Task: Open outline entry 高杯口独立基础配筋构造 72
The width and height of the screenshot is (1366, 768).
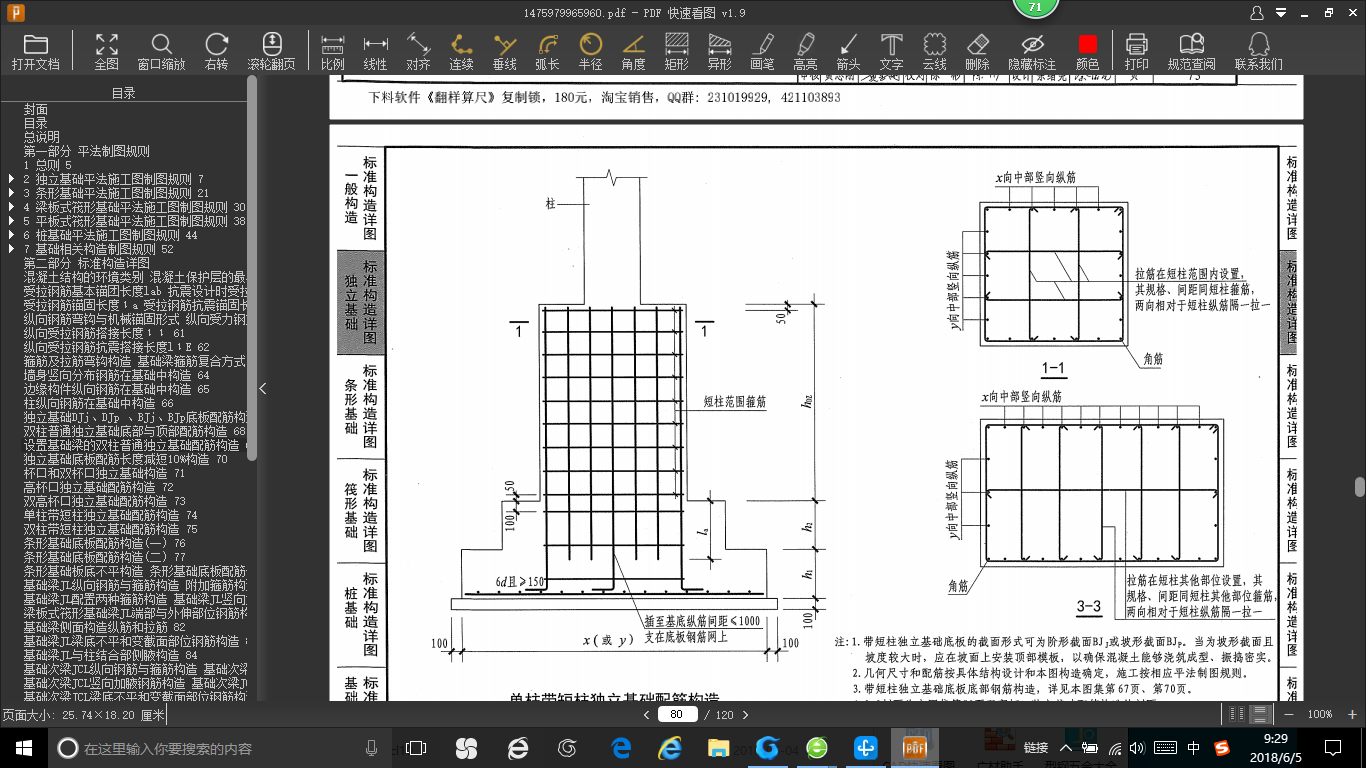Action: (98, 487)
